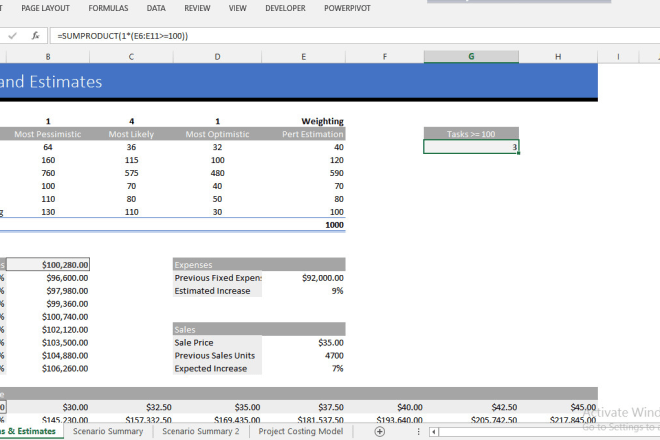Switch to Project Costing Model sheet tab
This screenshot has width=660, height=440.
coord(301,431)
